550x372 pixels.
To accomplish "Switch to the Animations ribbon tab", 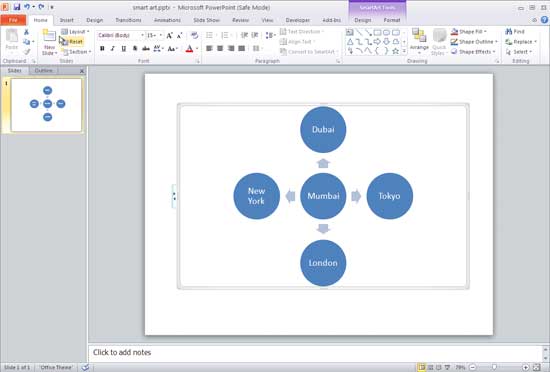I will click(x=167, y=20).
